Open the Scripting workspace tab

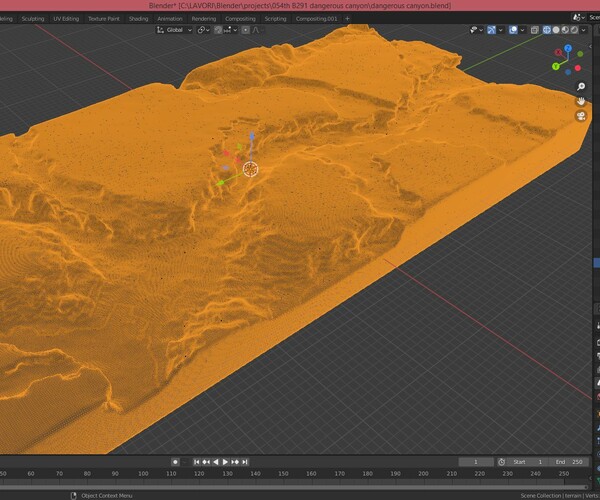275,18
